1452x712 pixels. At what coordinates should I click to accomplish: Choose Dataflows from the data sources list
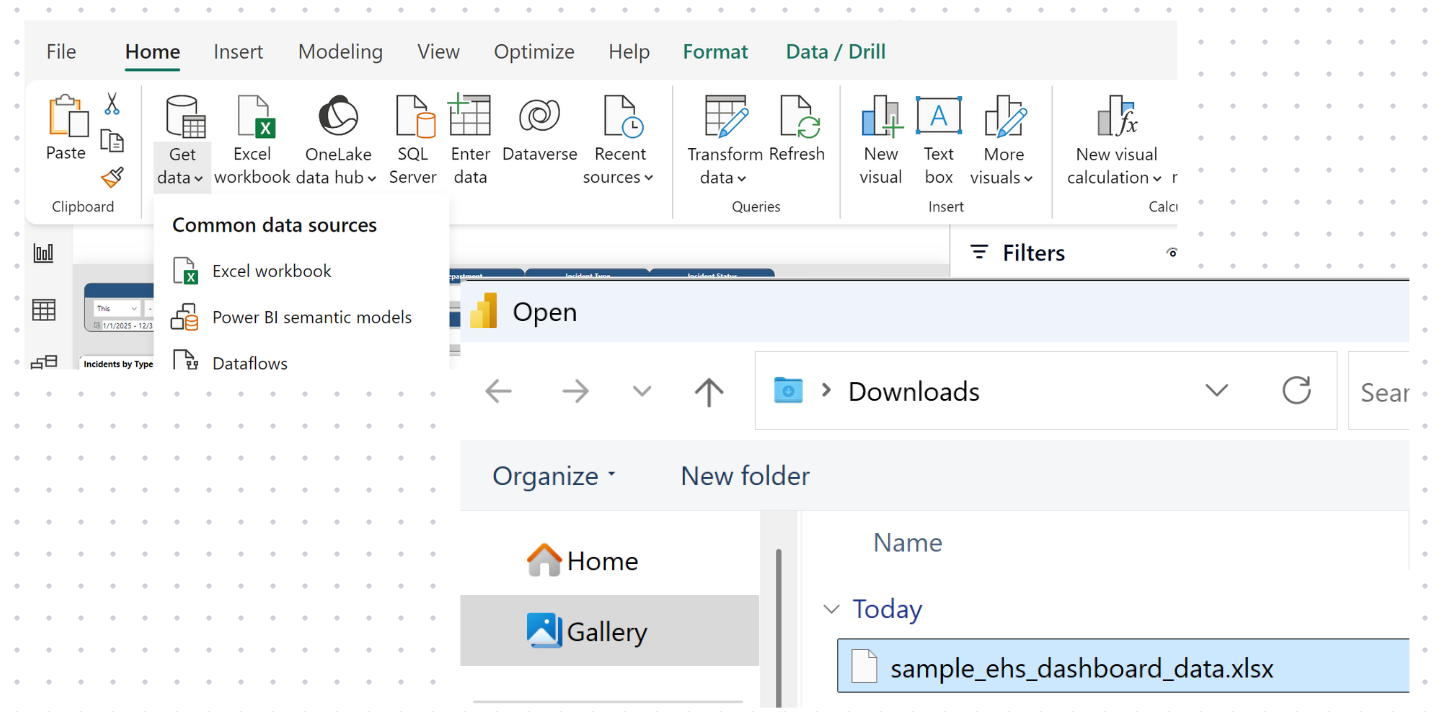301,362
